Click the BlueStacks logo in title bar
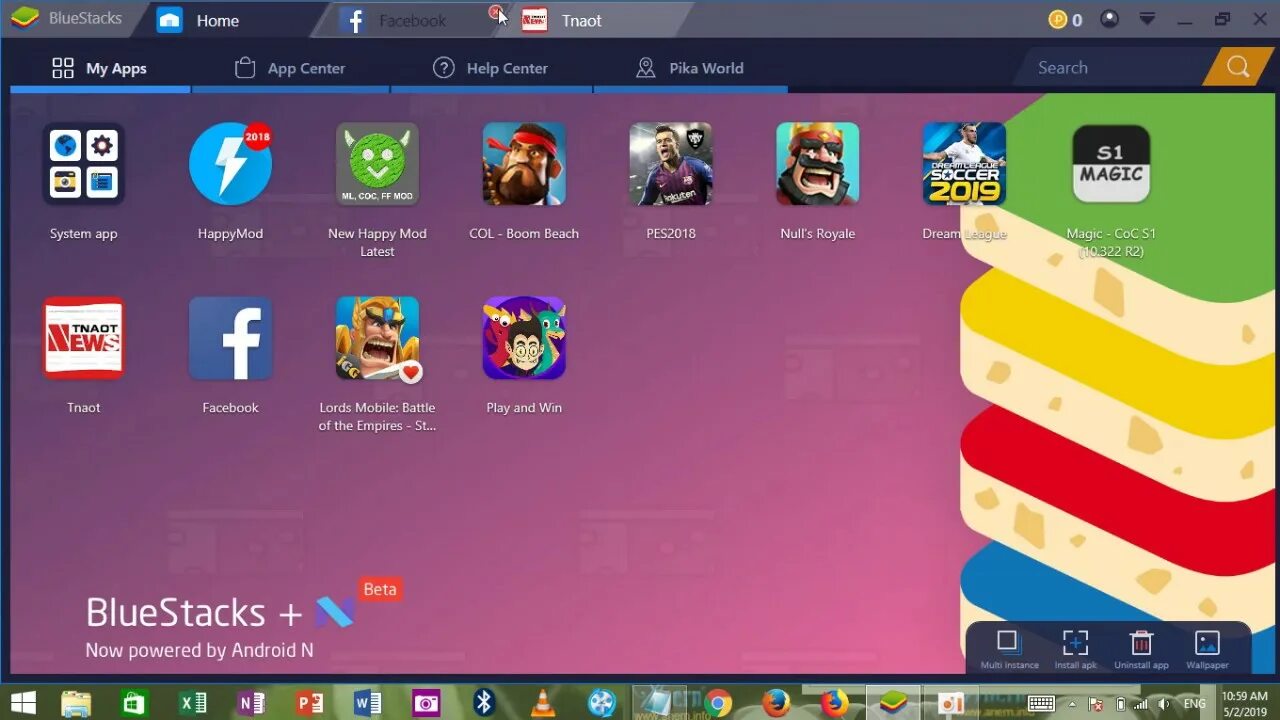Viewport: 1280px width, 720px height. click(24, 19)
